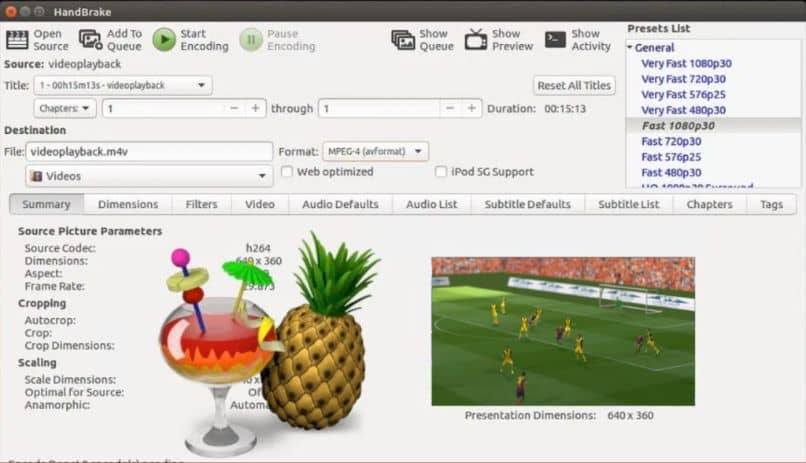Open the Video tab

click(x=260, y=205)
